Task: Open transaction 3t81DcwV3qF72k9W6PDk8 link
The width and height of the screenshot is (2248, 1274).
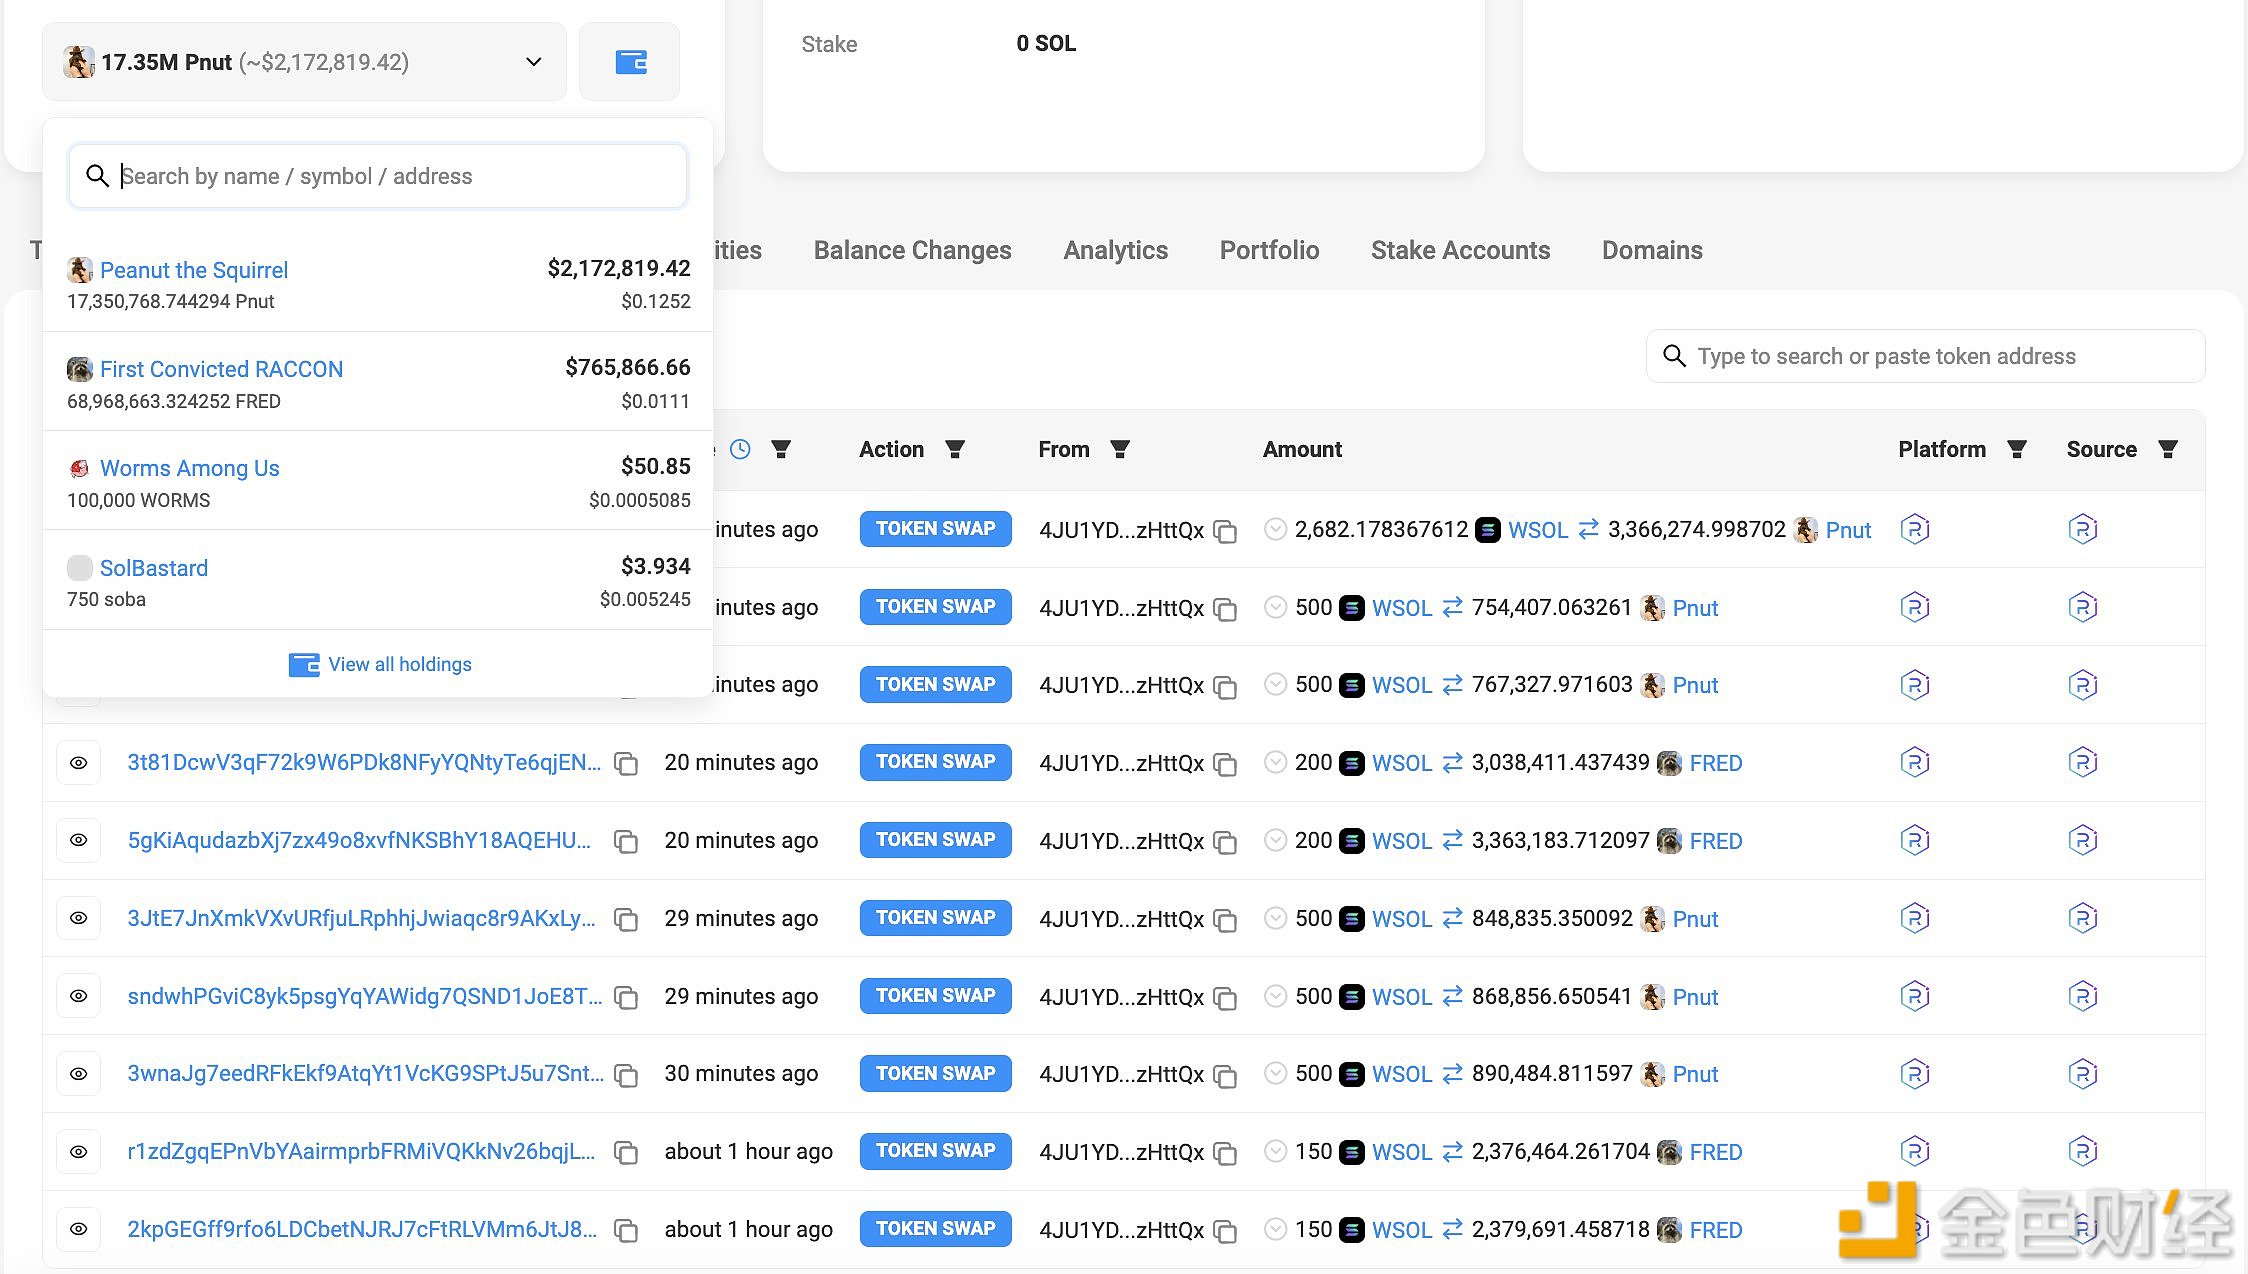Action: click(364, 762)
